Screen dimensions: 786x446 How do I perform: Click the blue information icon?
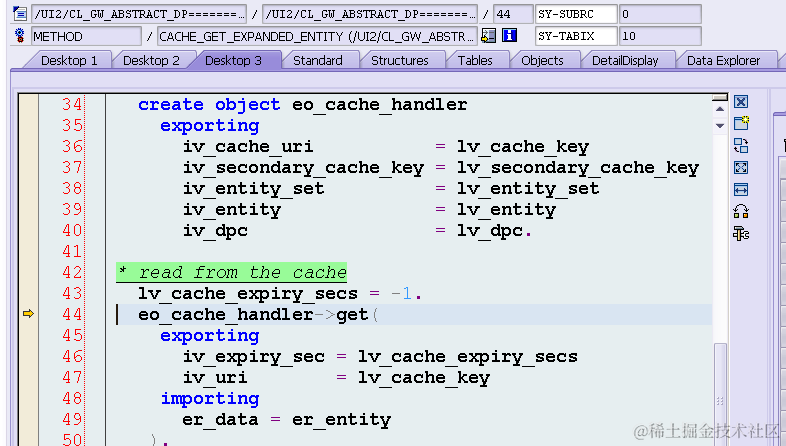tap(509, 36)
